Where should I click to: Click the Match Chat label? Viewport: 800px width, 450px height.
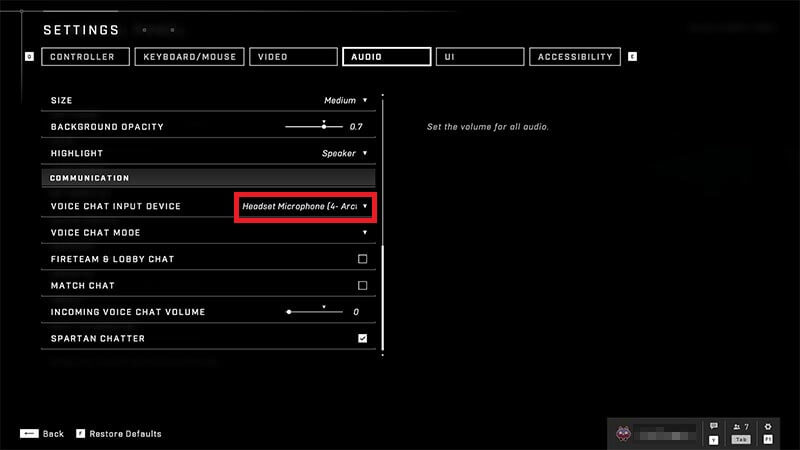[x=83, y=286]
